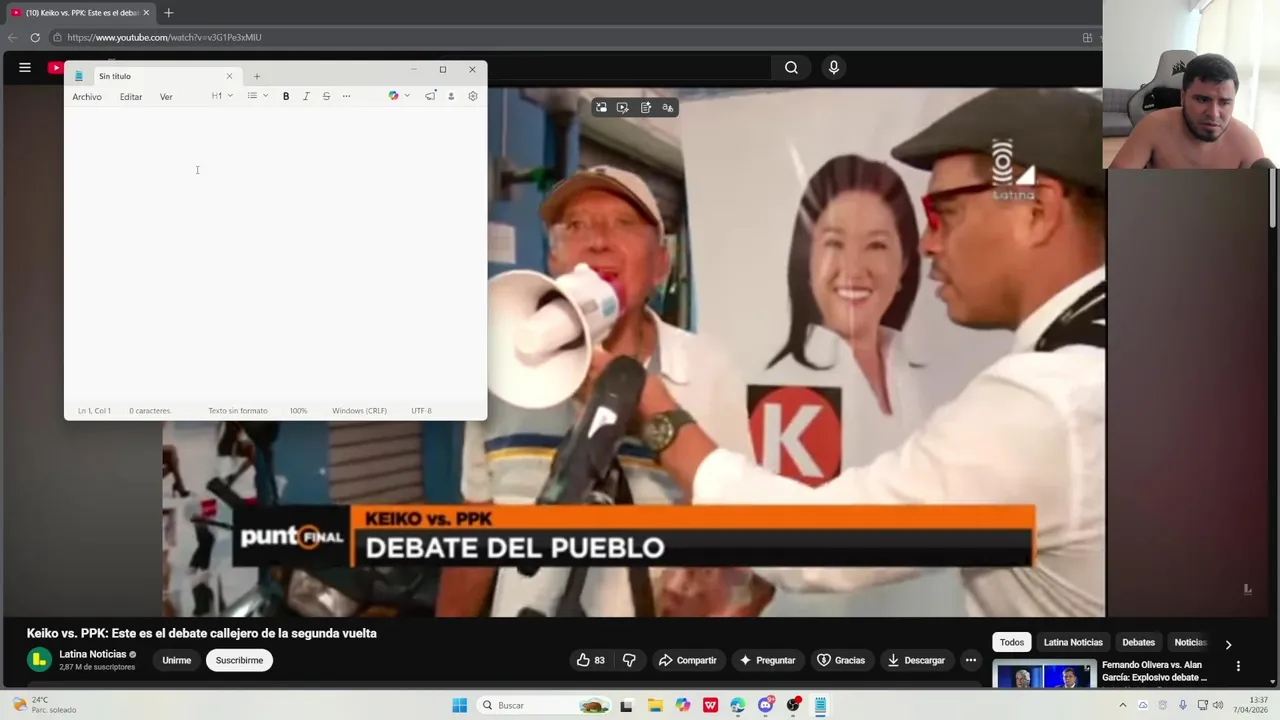Click the Latina Noticias channel avatar
The width and height of the screenshot is (1280, 720).
(39, 660)
